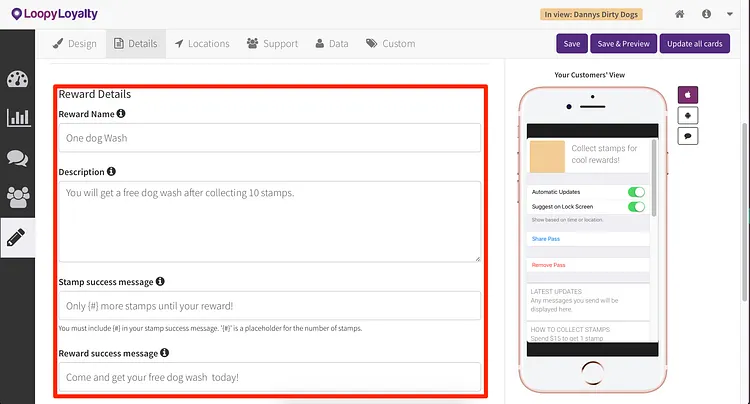Open the account dropdown arrow top right
The width and height of the screenshot is (750, 404).
point(729,14)
